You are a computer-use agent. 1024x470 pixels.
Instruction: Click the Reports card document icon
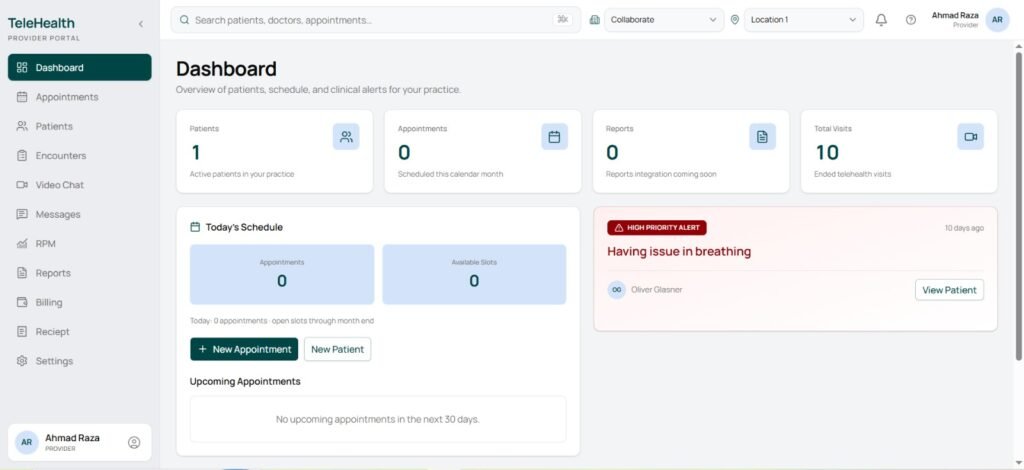click(762, 136)
